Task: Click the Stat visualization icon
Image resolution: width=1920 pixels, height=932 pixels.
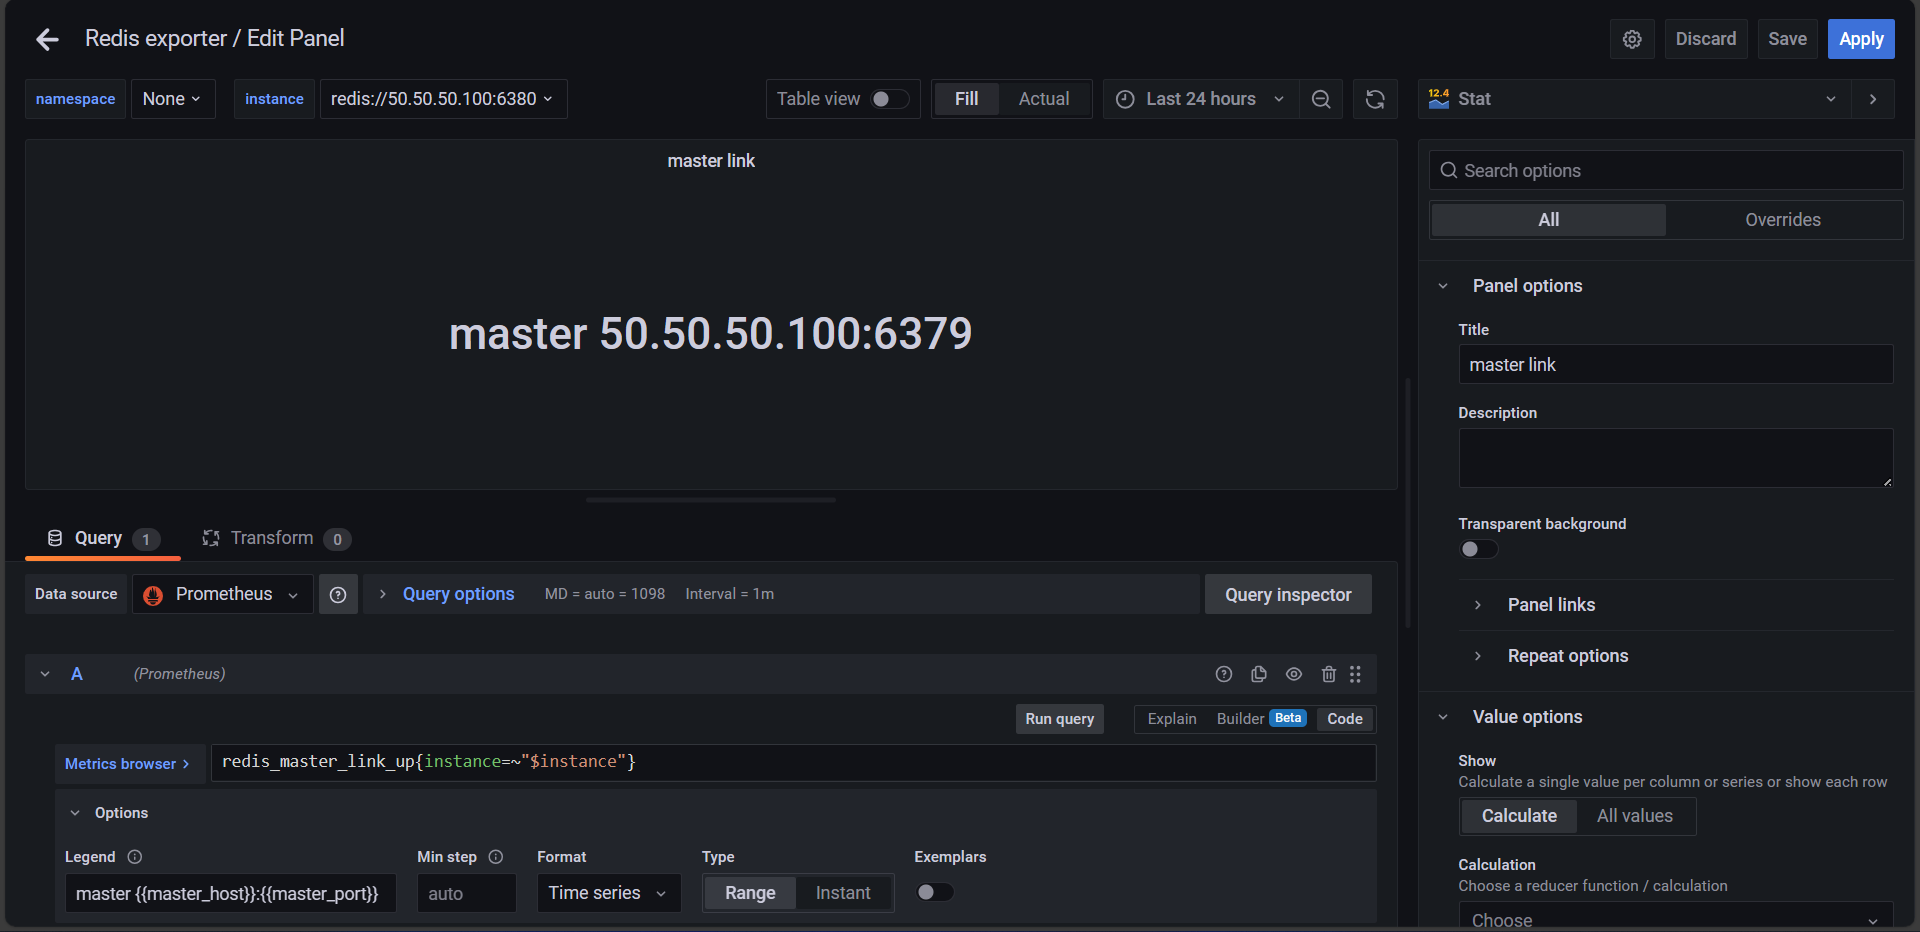Action: (1439, 99)
